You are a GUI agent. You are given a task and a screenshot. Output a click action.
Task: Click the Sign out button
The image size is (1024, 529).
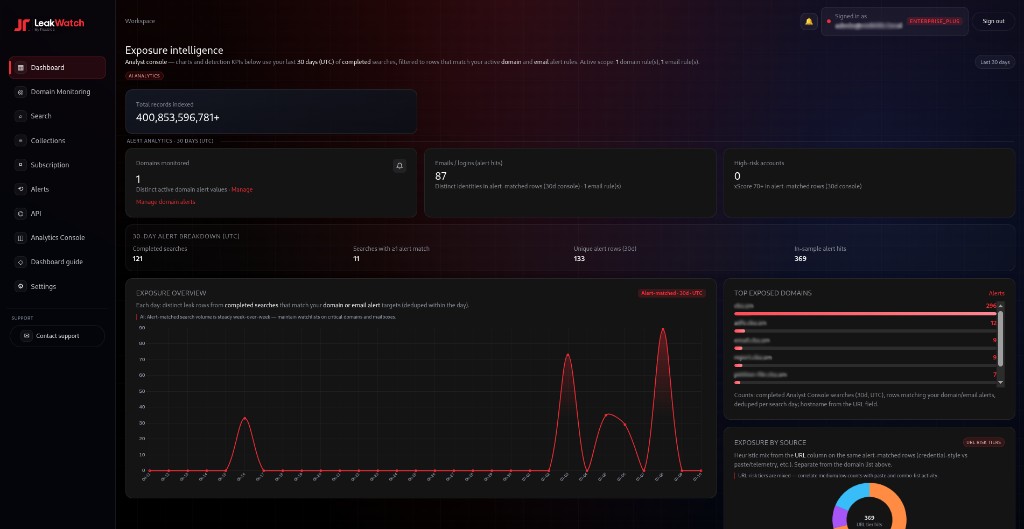[993, 22]
